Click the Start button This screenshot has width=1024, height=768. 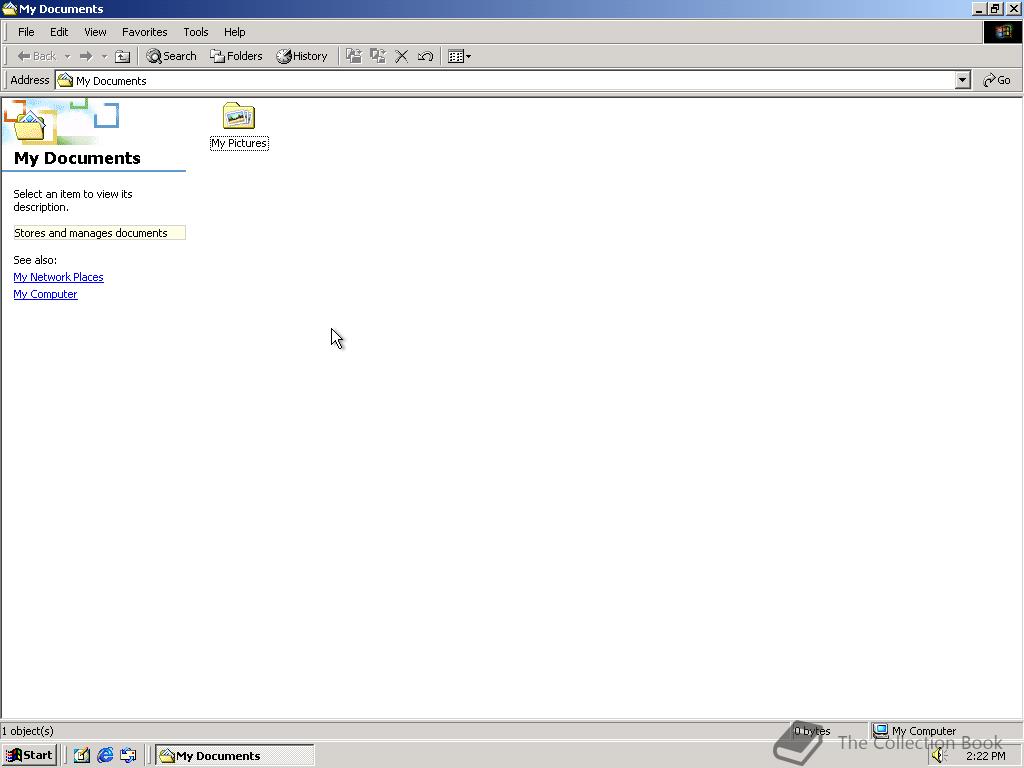coord(29,756)
